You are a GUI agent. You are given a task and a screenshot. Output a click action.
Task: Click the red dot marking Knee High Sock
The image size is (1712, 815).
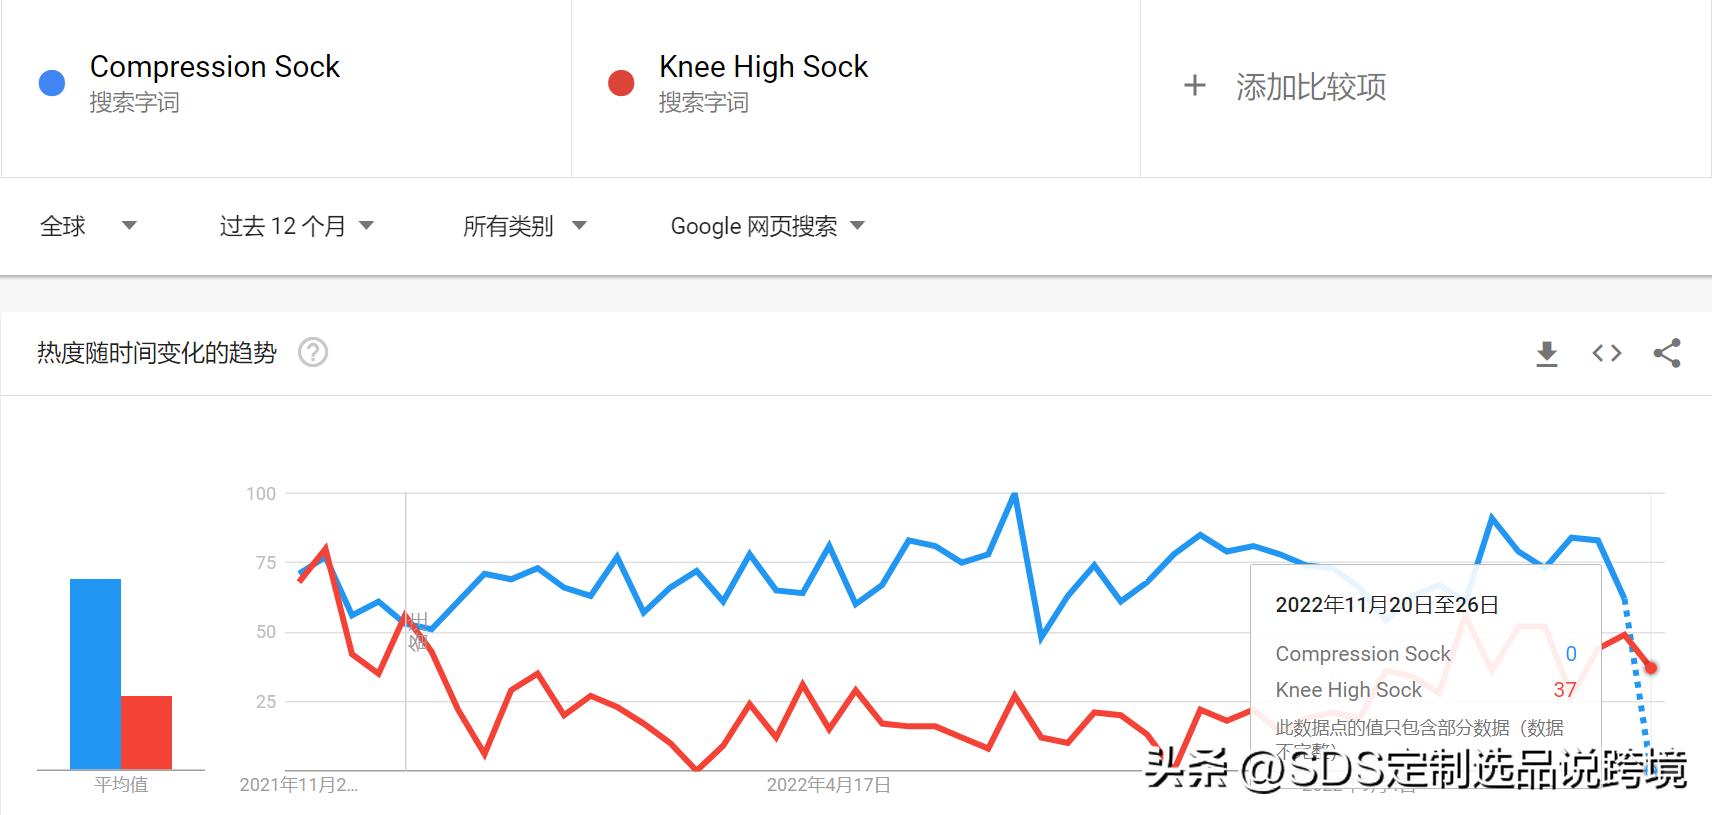click(x=620, y=82)
